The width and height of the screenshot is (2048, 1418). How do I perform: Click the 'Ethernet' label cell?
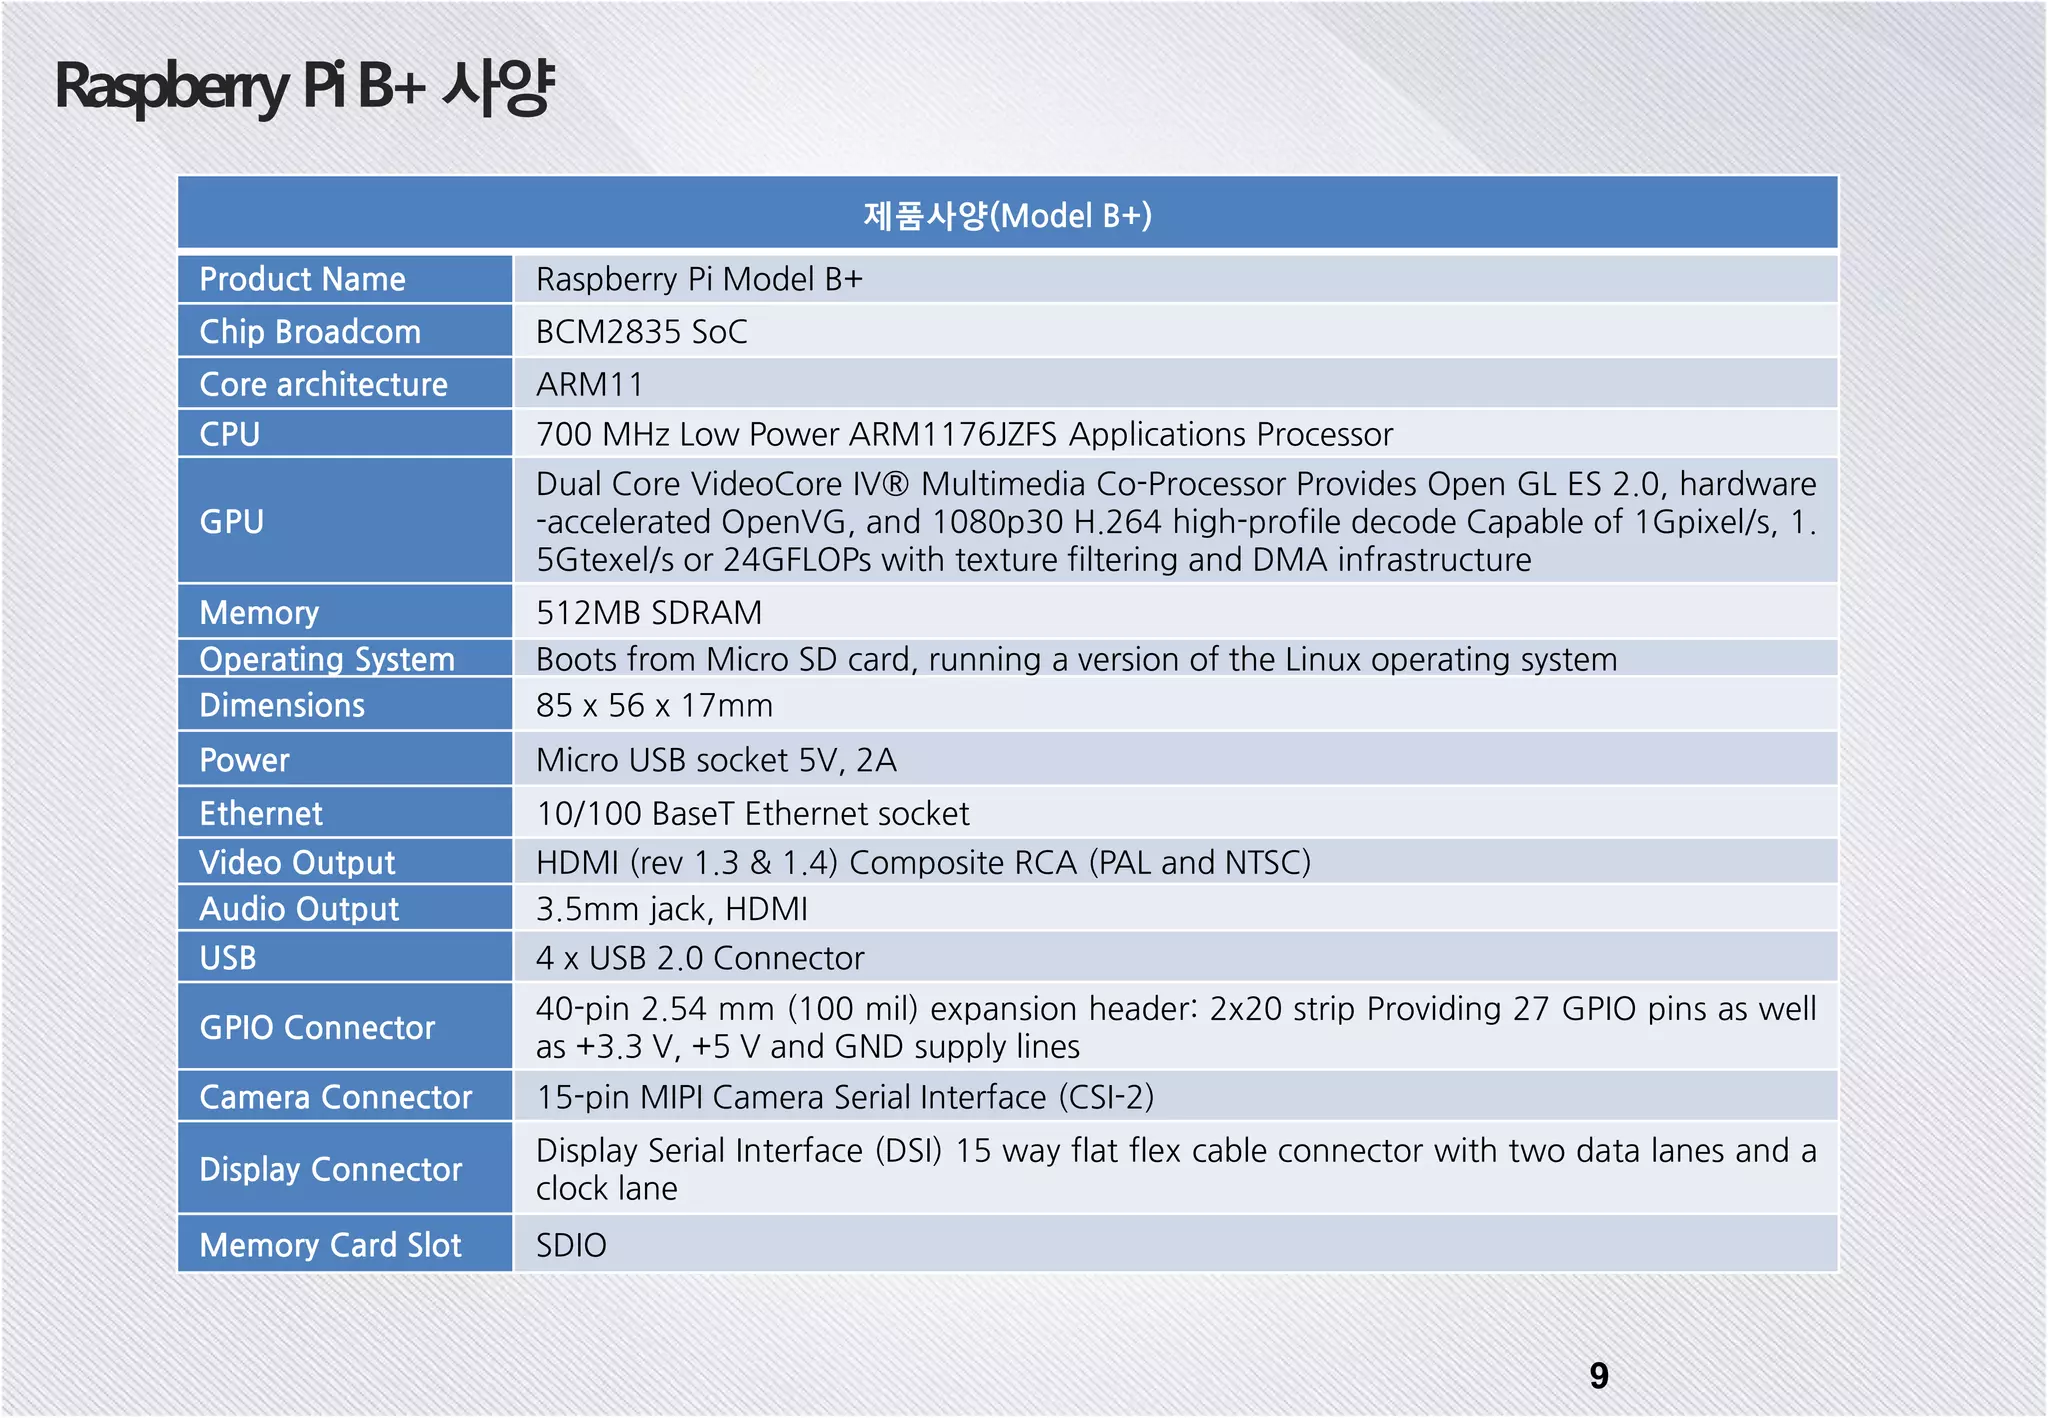[x=345, y=812]
